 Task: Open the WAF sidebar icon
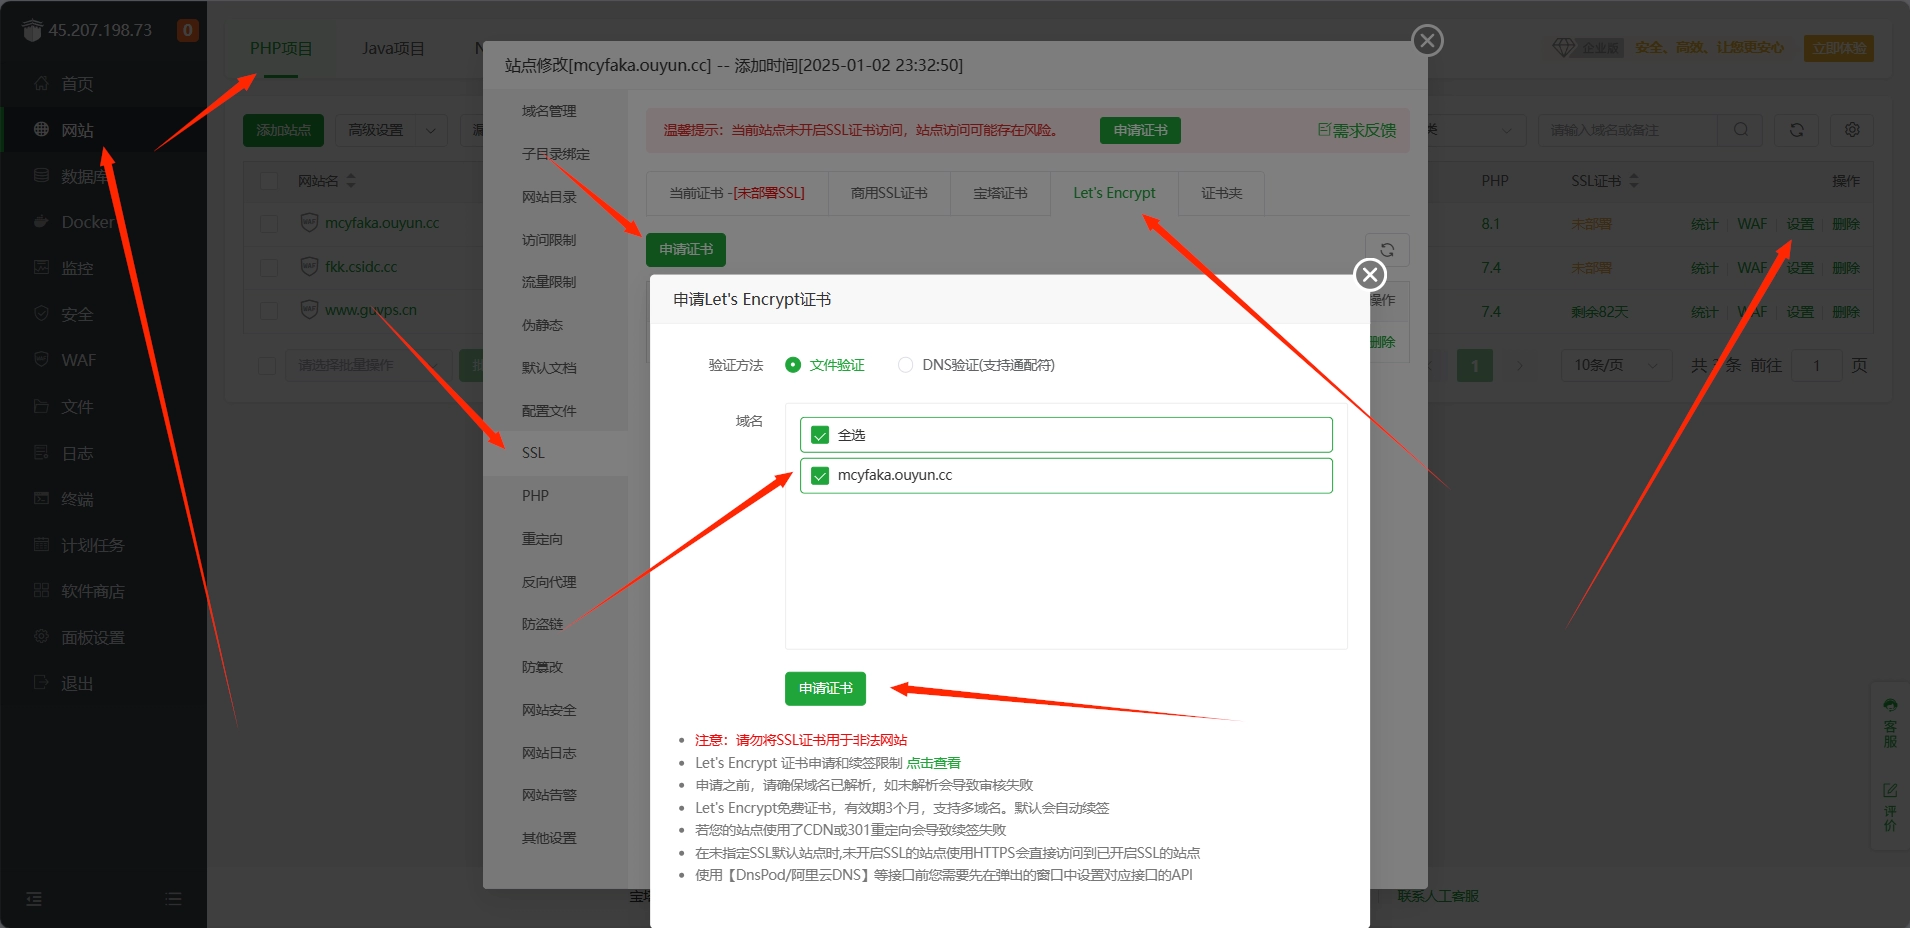(41, 359)
